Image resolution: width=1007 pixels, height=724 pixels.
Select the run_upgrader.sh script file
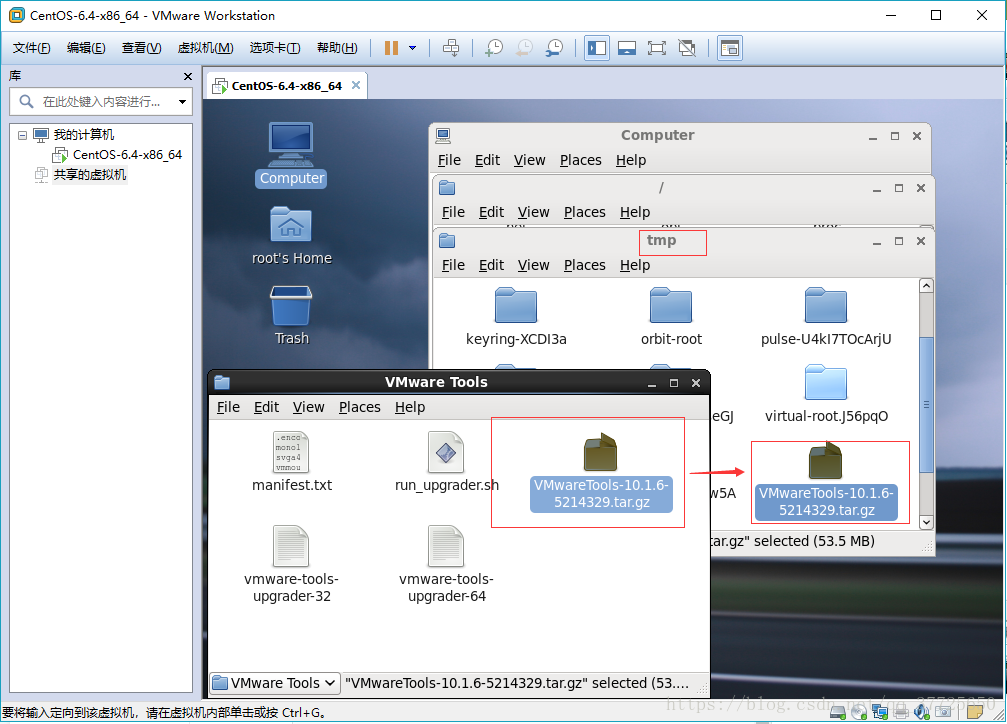coord(446,462)
